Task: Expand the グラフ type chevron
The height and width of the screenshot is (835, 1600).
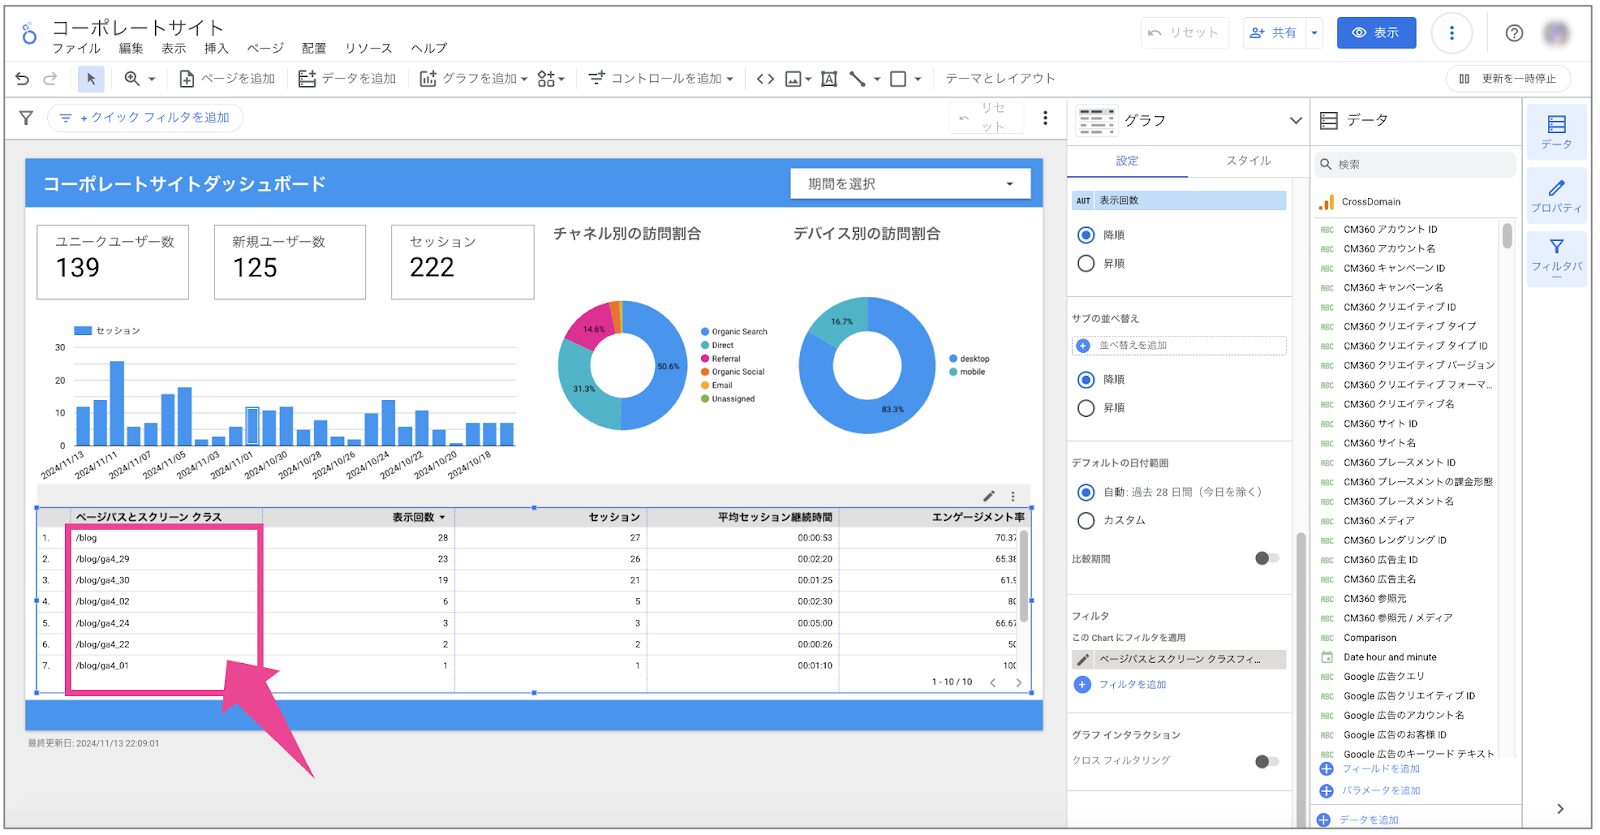Action: tap(1296, 120)
